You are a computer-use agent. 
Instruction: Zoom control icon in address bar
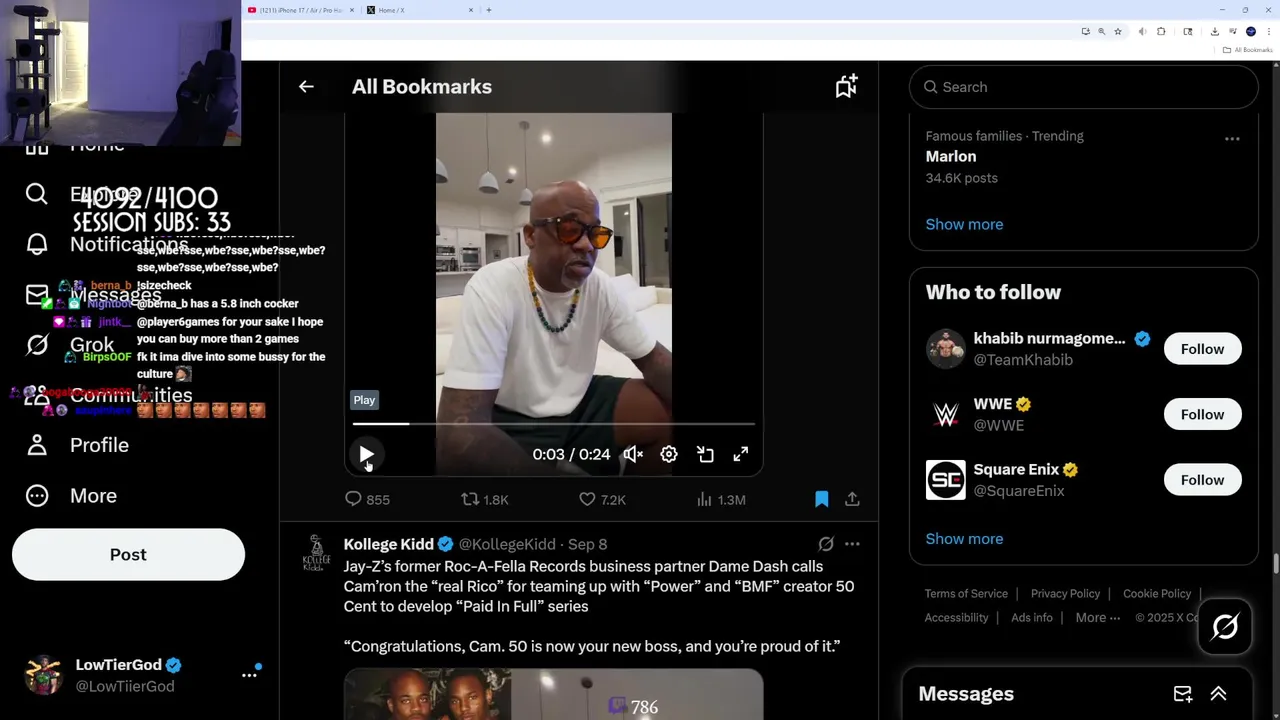[x=1101, y=31]
